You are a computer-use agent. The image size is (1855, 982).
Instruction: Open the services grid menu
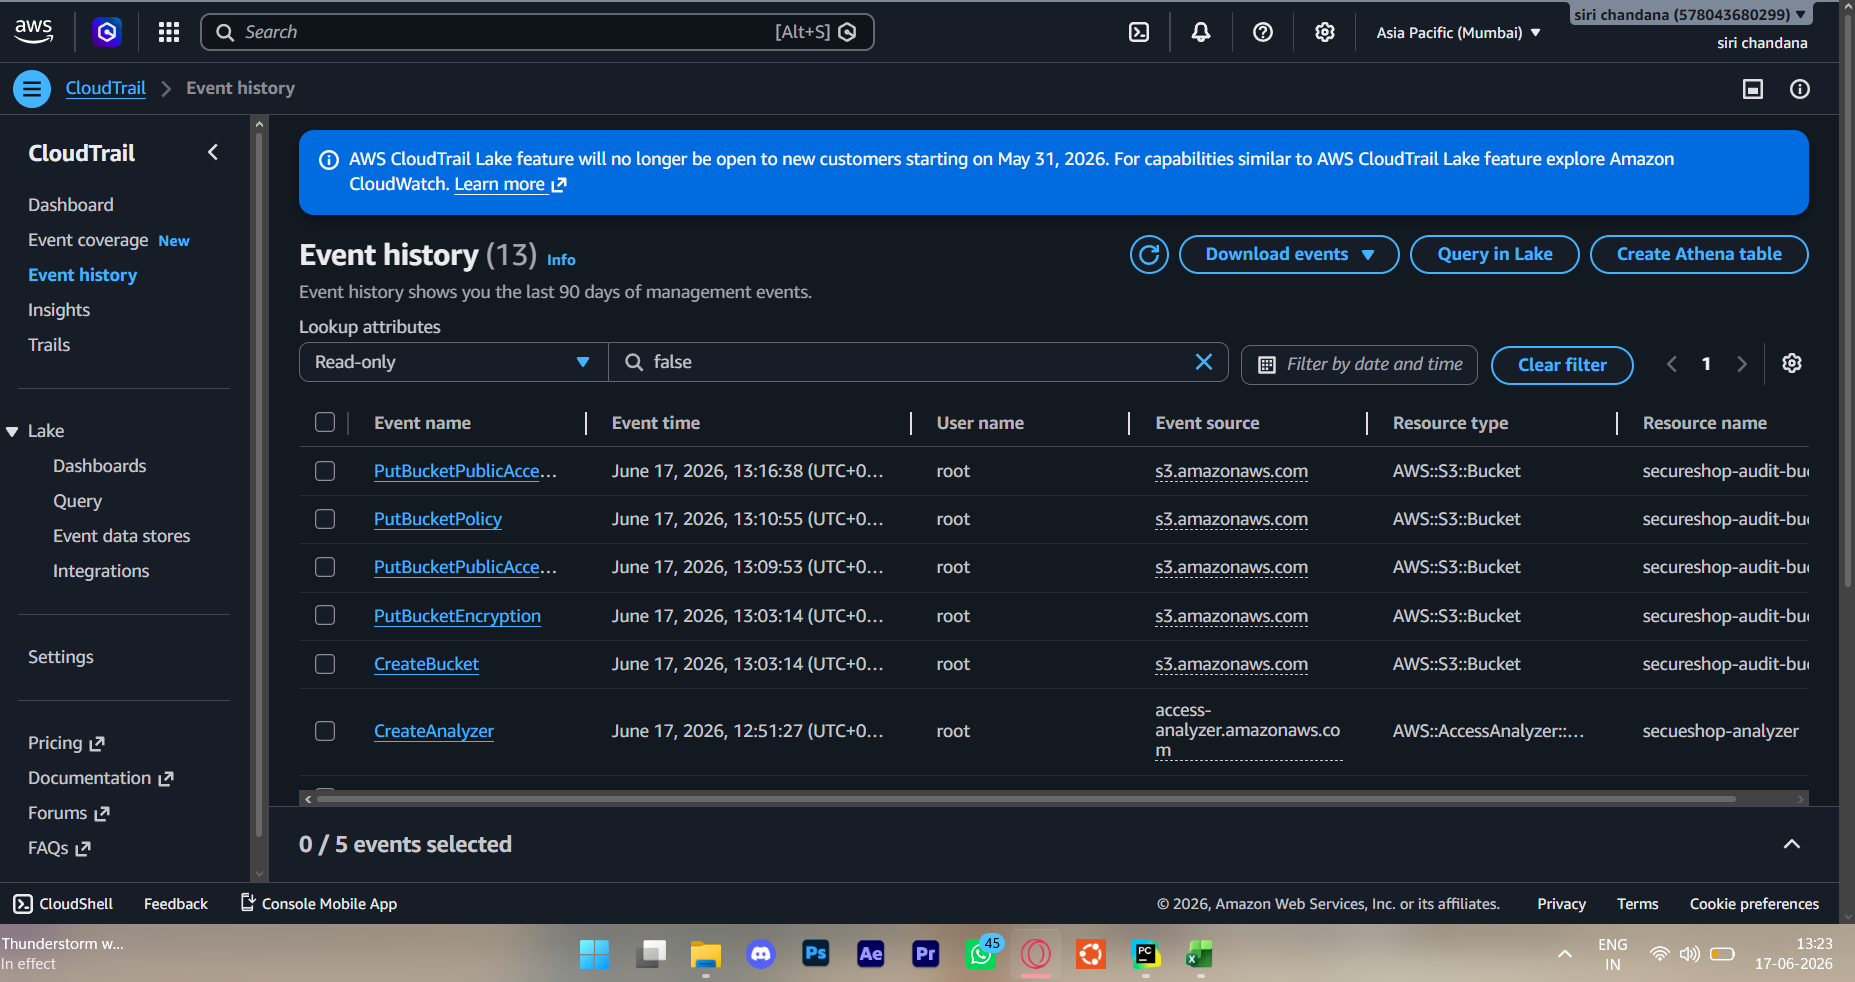pyautogui.click(x=169, y=32)
